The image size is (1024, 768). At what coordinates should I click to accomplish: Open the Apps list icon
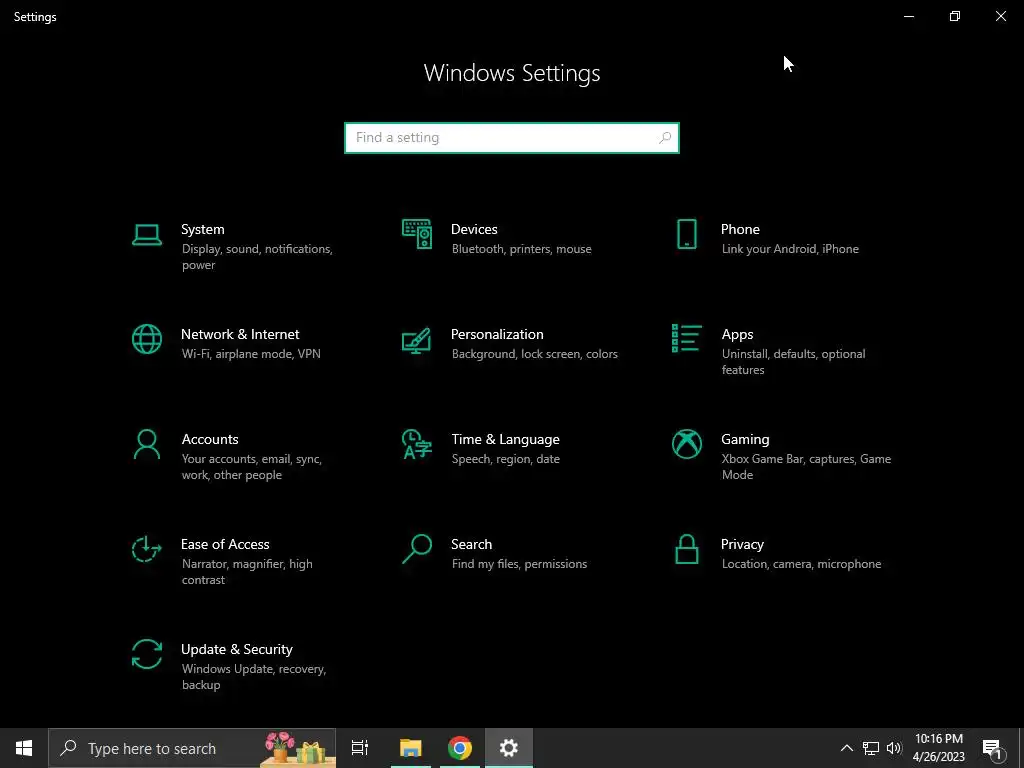click(x=686, y=338)
